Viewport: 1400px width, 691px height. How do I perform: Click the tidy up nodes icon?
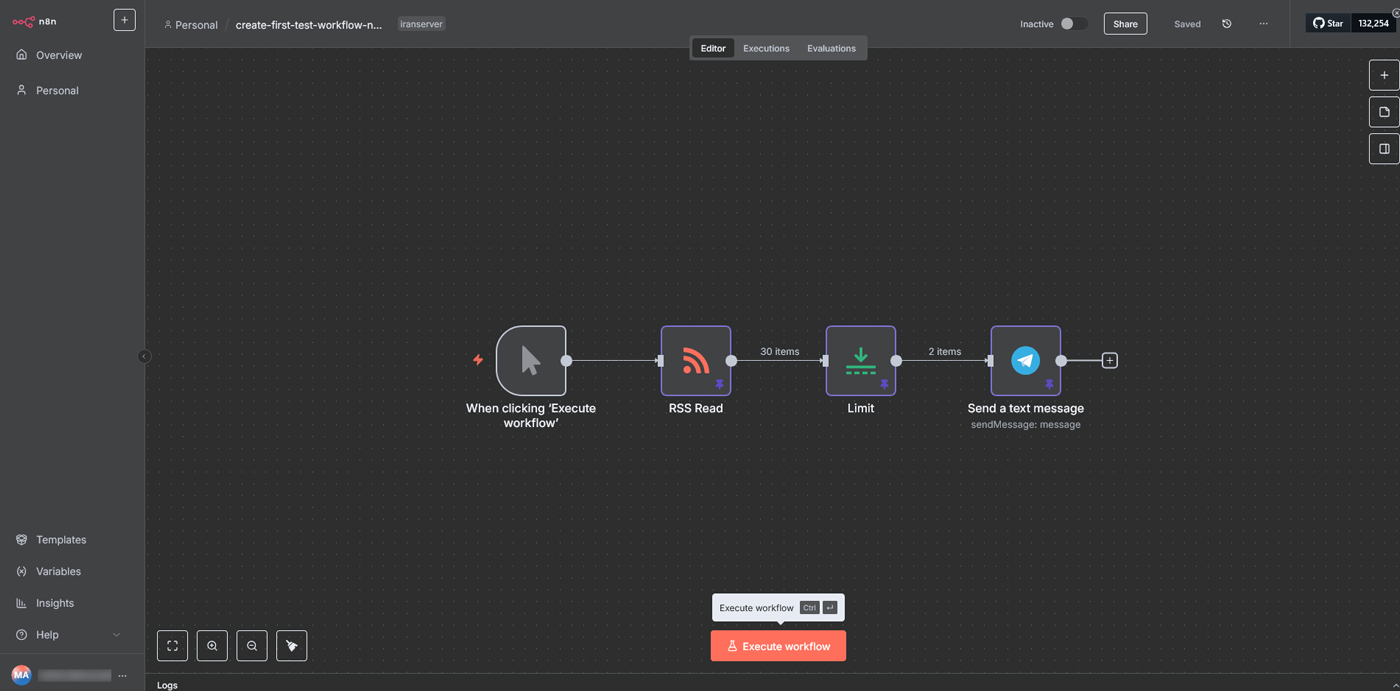pyautogui.click(x=292, y=646)
